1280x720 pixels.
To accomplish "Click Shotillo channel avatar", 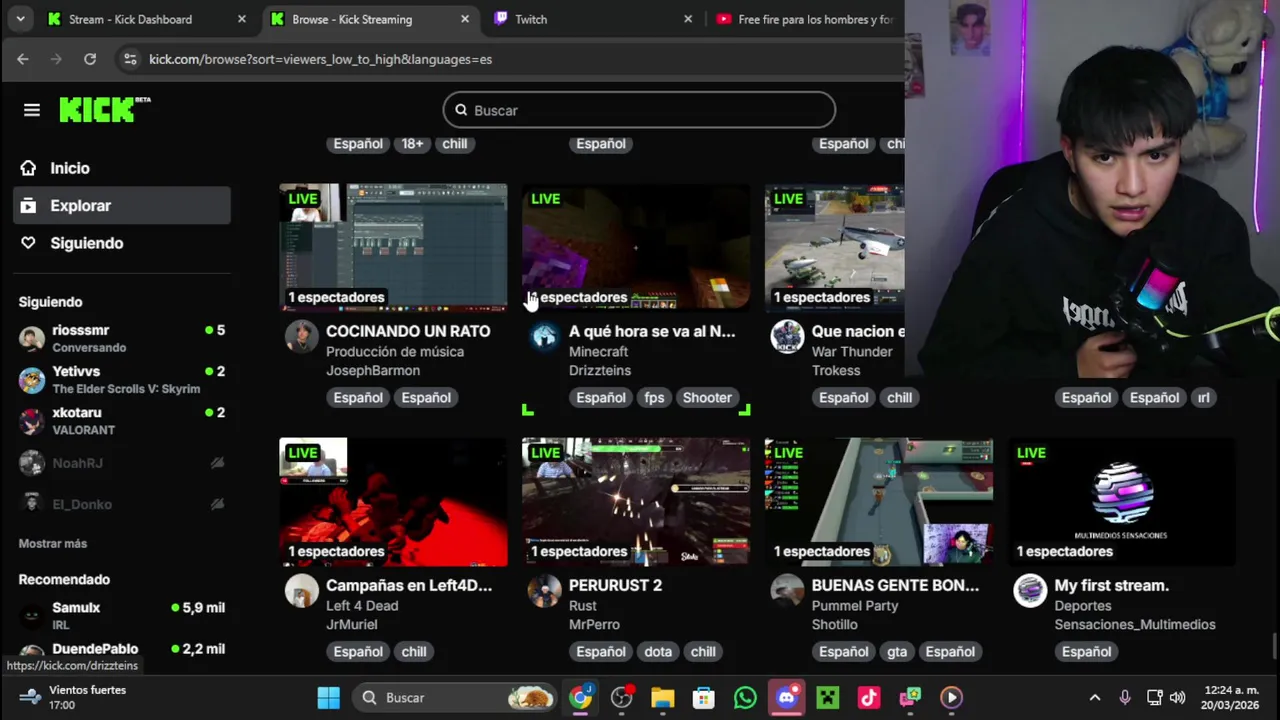I will [787, 591].
